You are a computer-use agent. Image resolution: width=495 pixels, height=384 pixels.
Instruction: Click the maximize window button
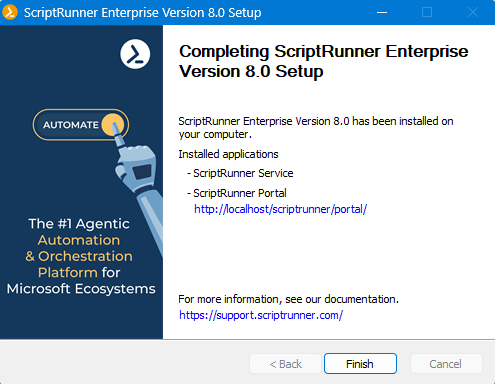pos(427,12)
